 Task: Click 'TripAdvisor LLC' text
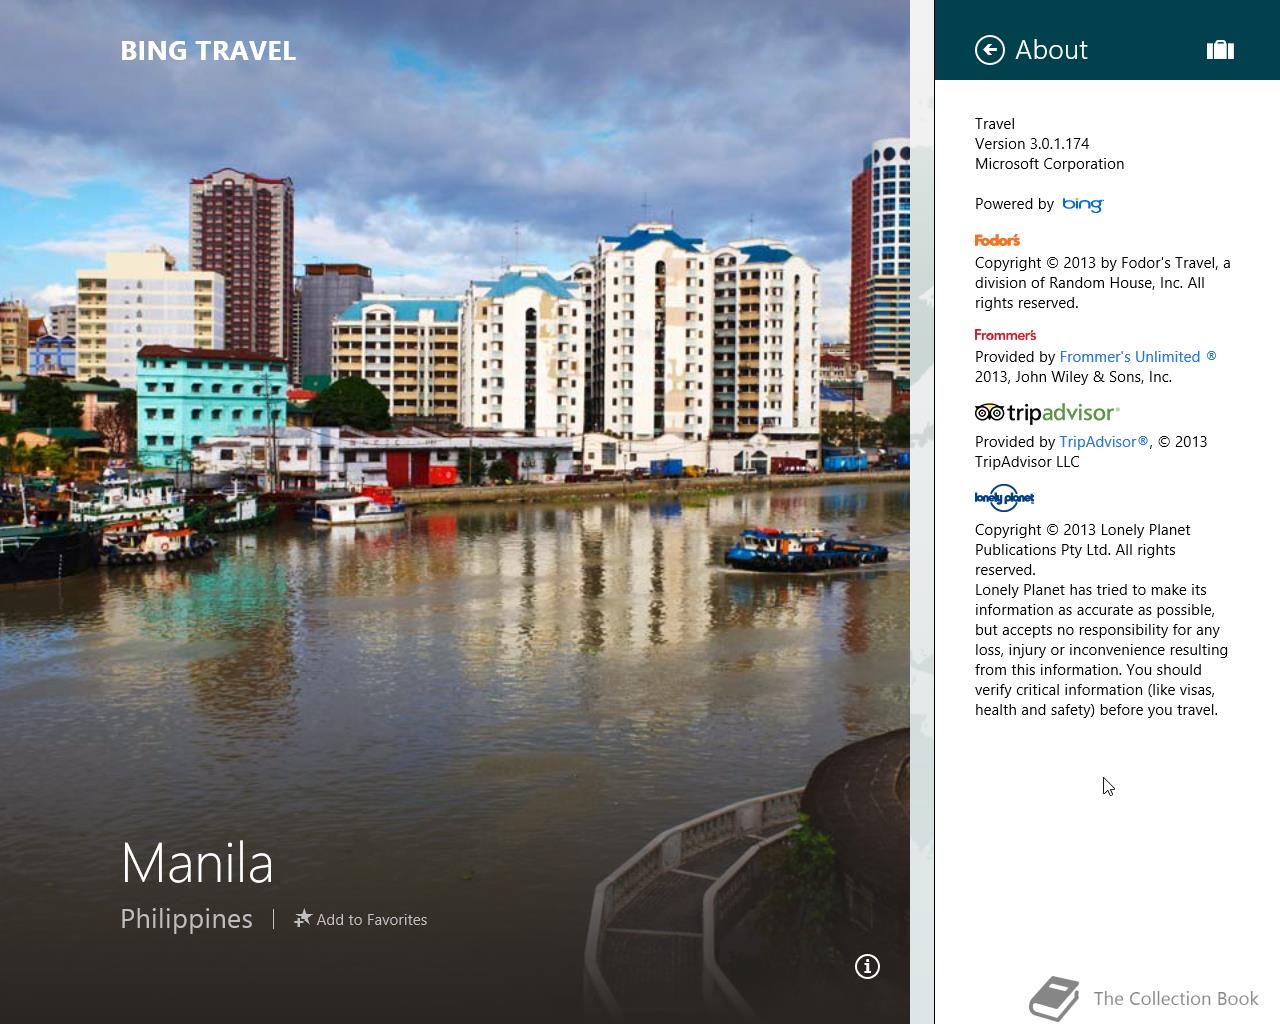1027,462
